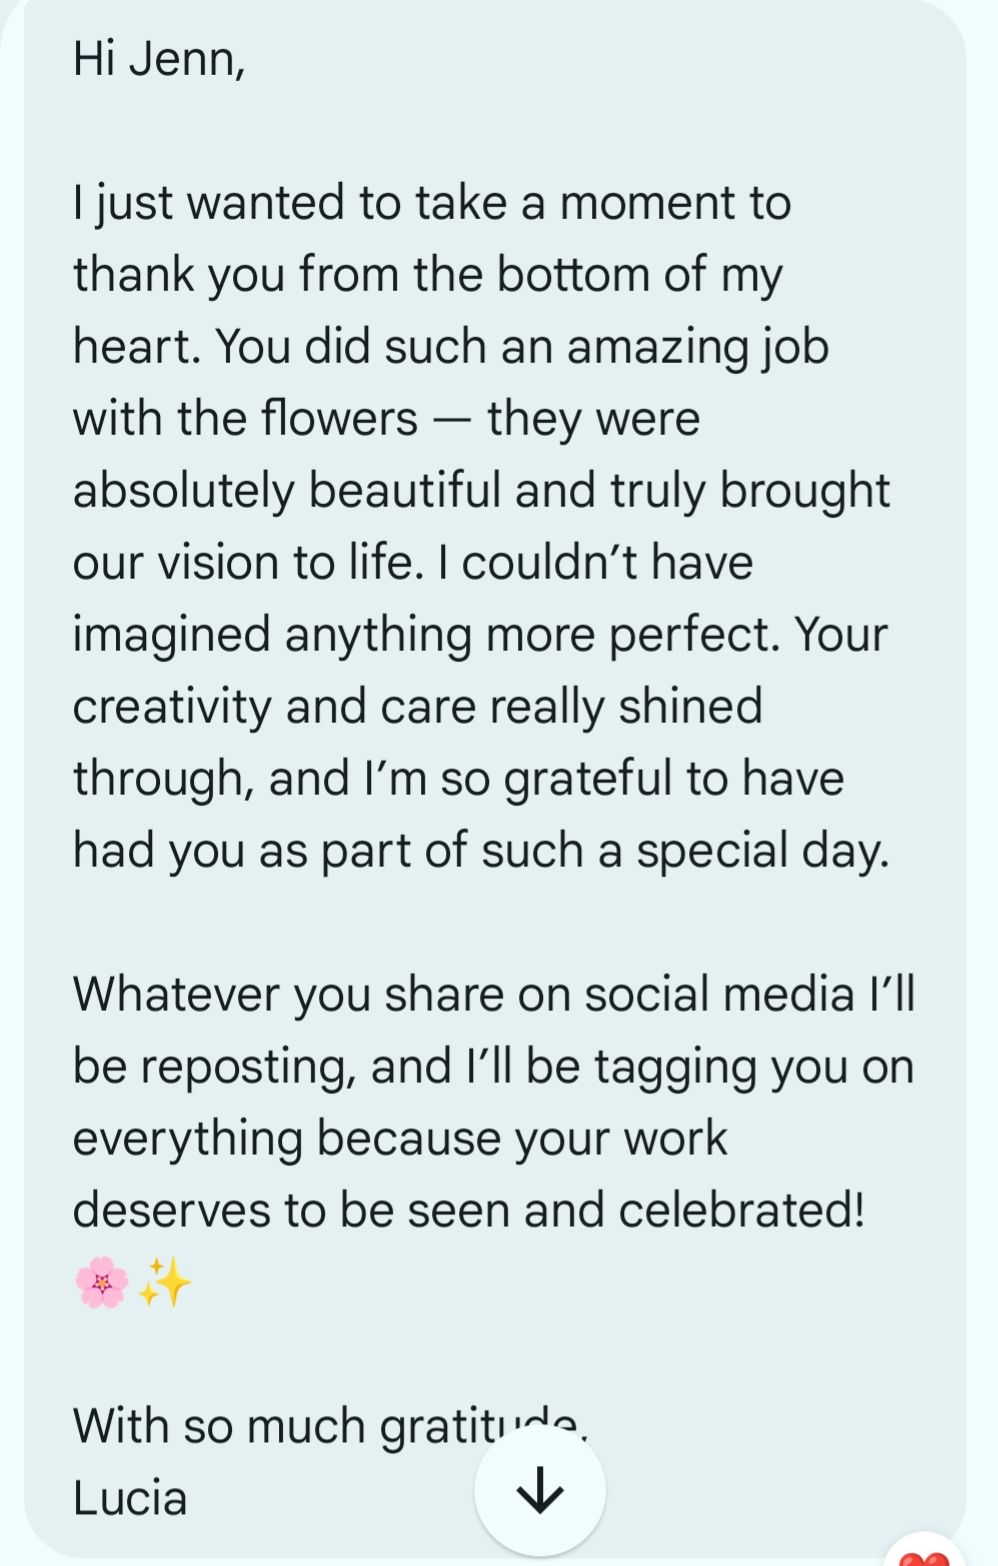Click the "Lucia" signature
Screen dimensions: 998x1566
coord(130,1498)
